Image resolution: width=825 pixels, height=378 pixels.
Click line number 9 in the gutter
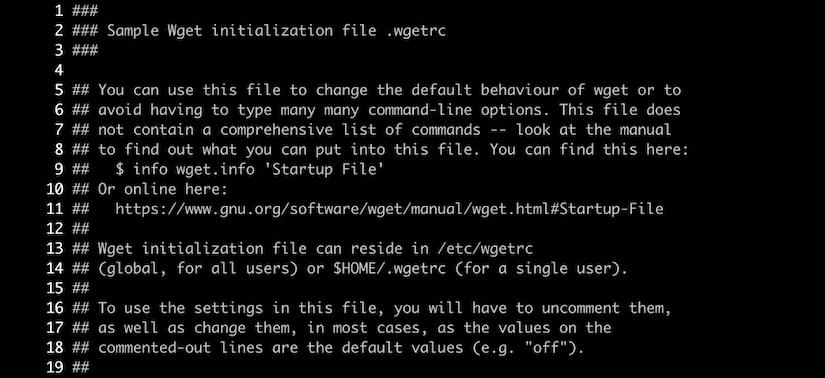tap(58, 170)
